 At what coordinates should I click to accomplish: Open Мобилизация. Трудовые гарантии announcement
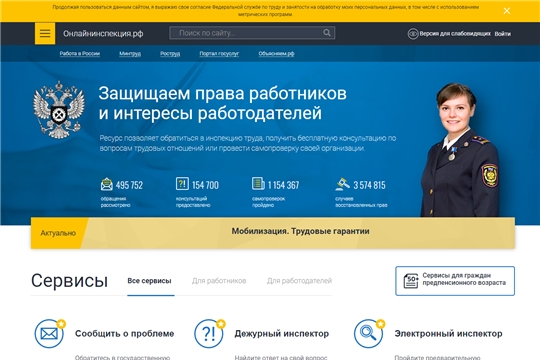(300, 231)
